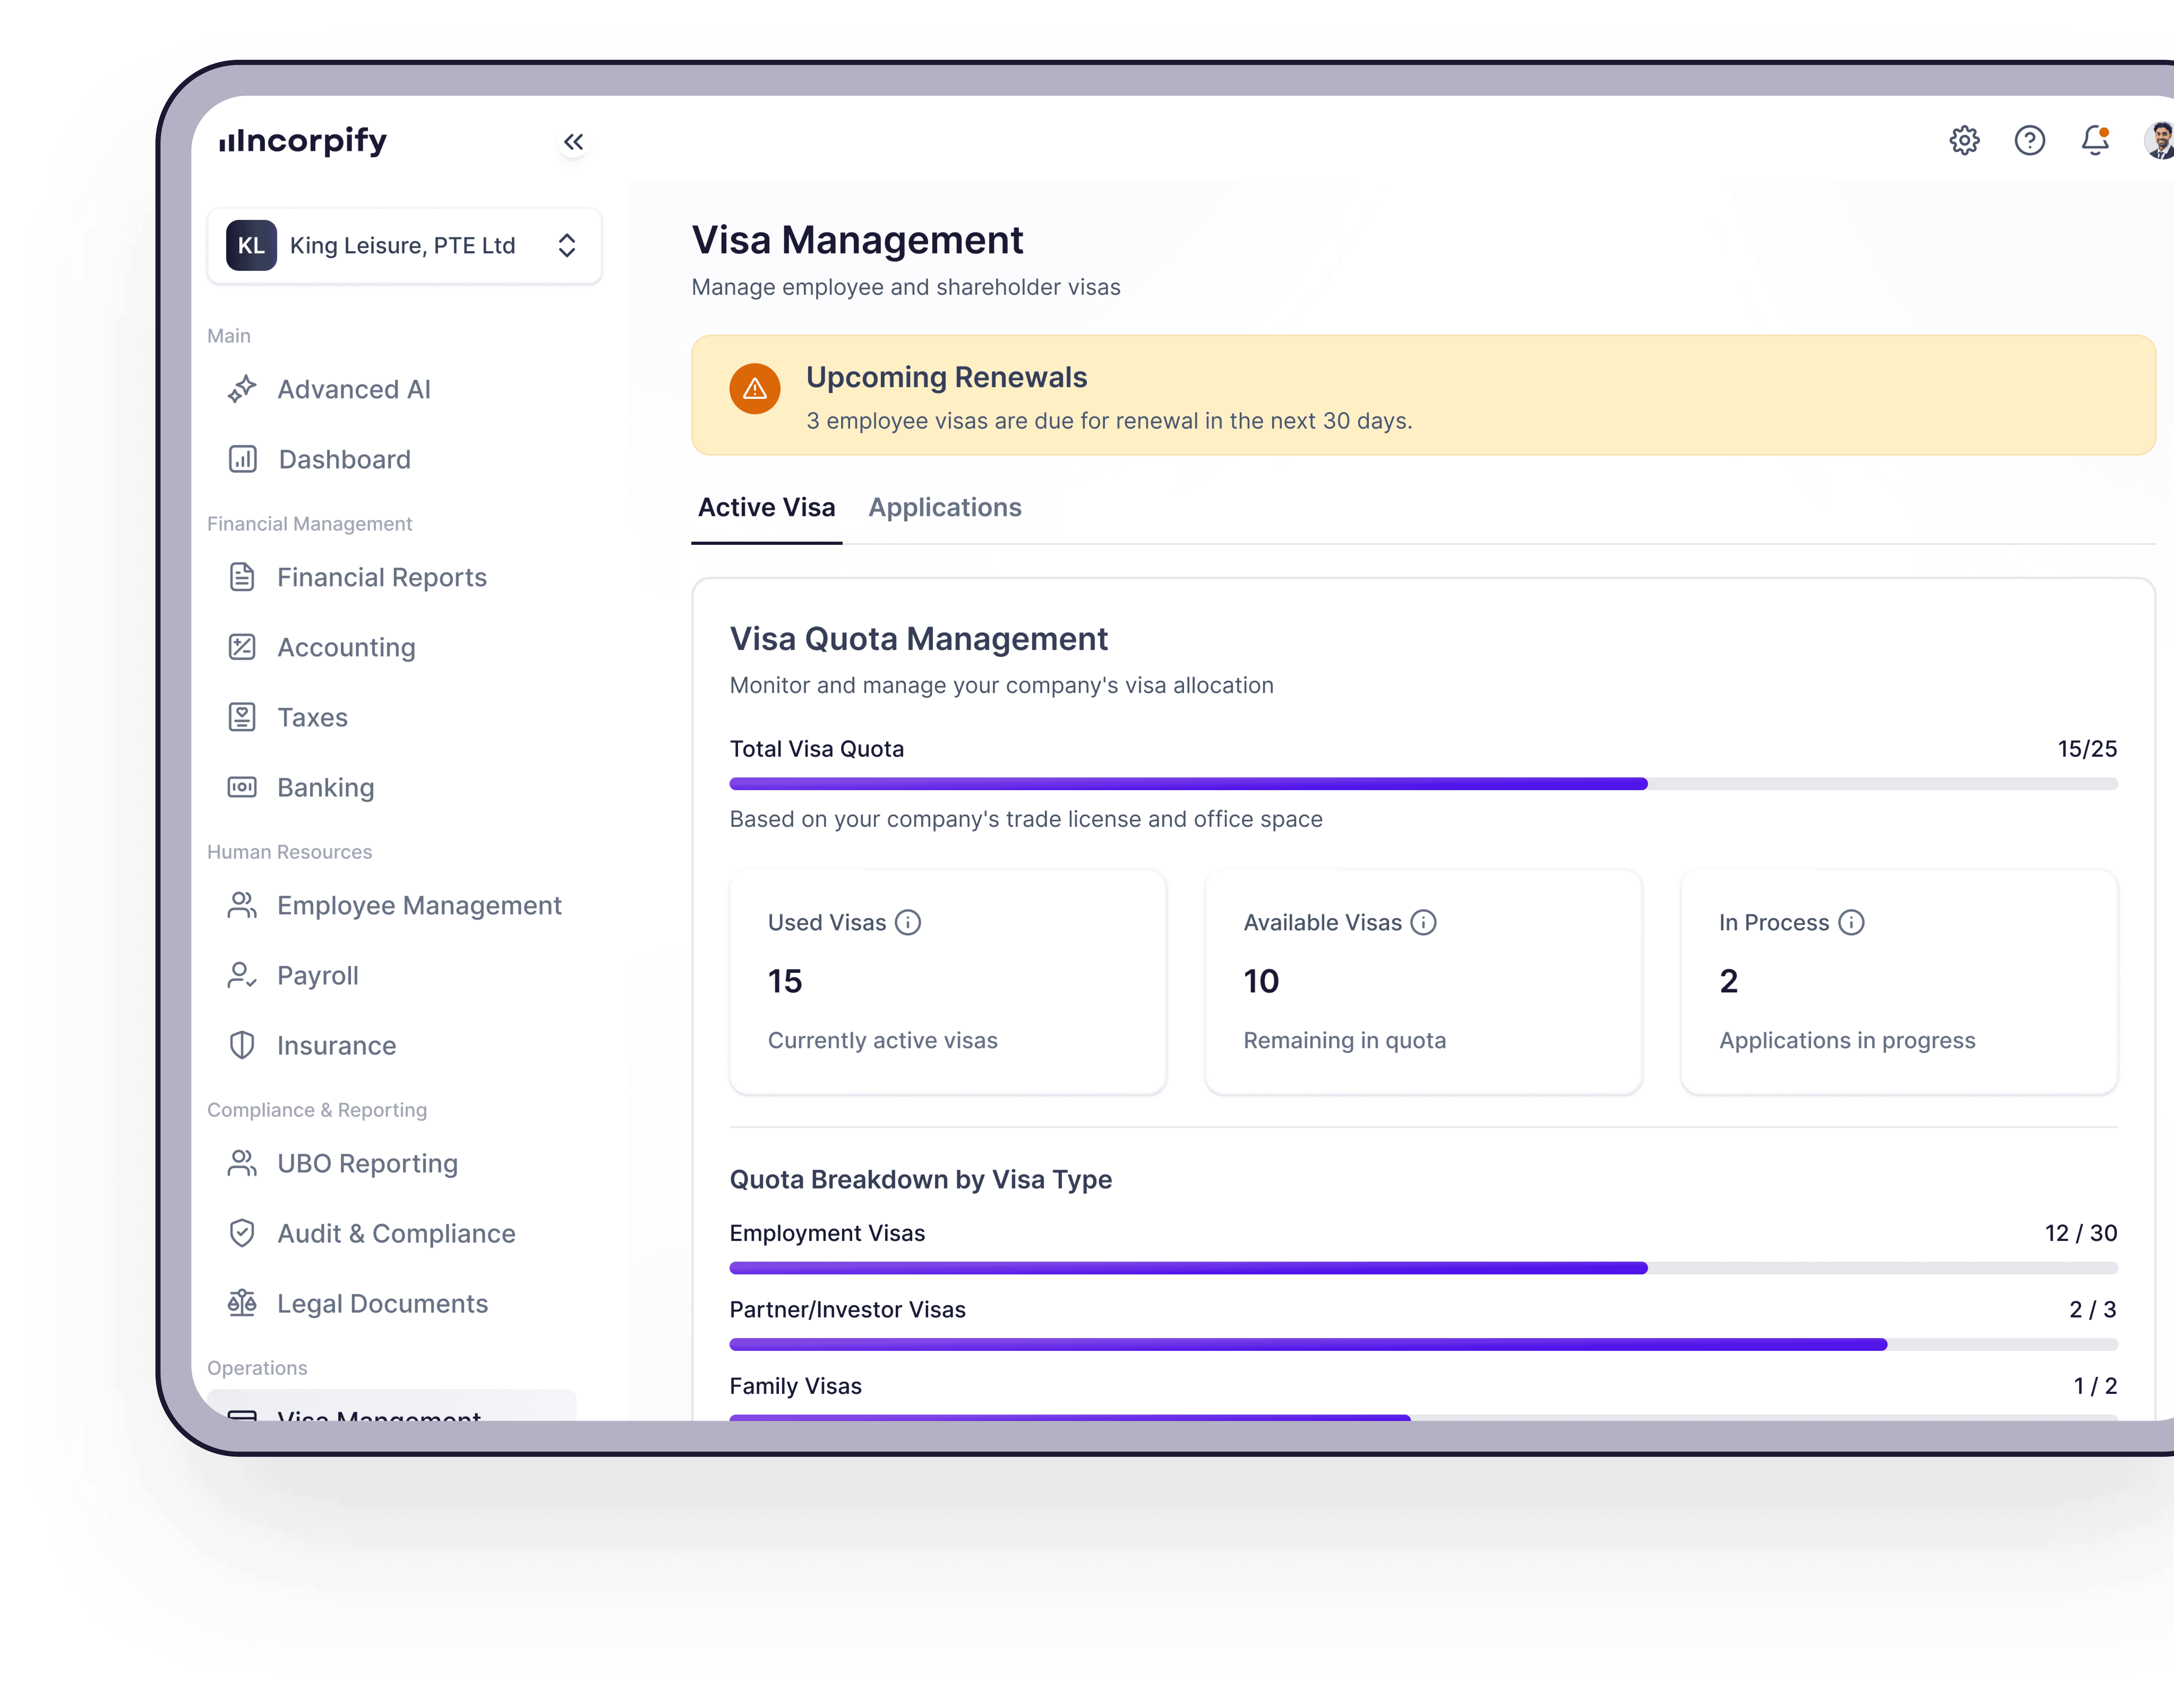Click the Banking banknote icon
2174x1708 pixels.
(x=242, y=787)
